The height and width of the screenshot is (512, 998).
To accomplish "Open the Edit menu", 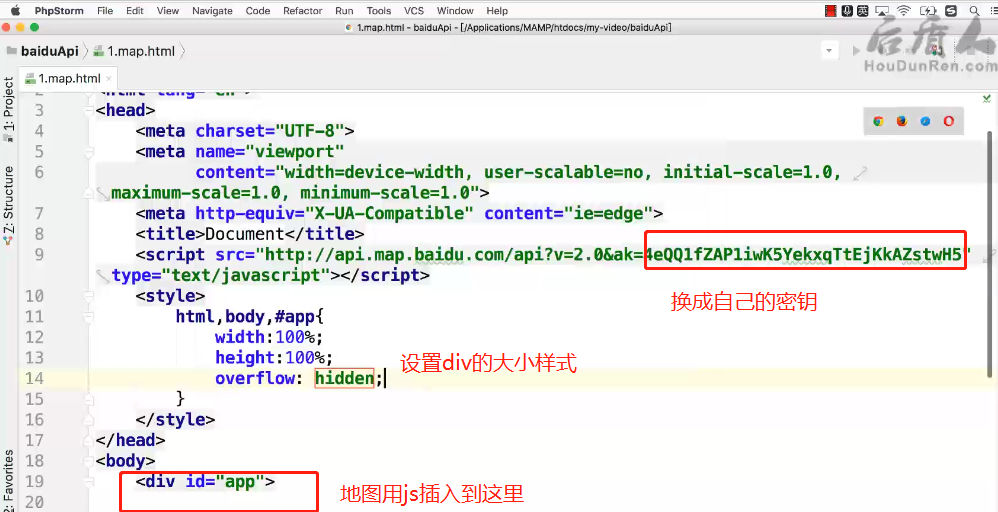I will pos(134,11).
